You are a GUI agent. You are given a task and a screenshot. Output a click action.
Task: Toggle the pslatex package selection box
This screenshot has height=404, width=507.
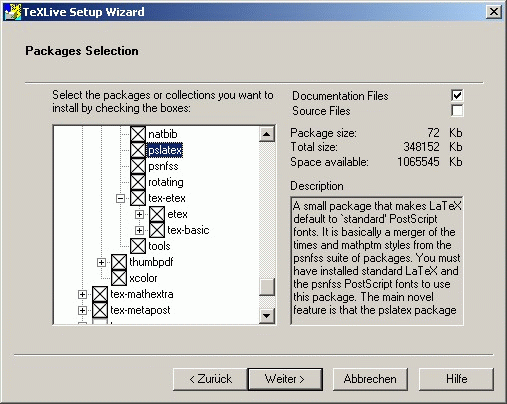click(x=138, y=150)
